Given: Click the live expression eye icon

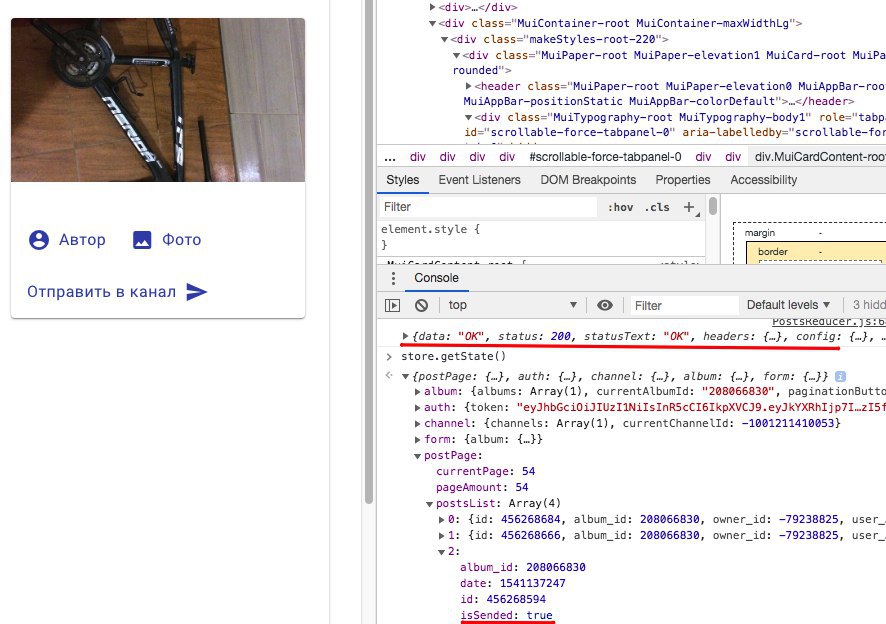Looking at the screenshot, I should (x=605, y=305).
